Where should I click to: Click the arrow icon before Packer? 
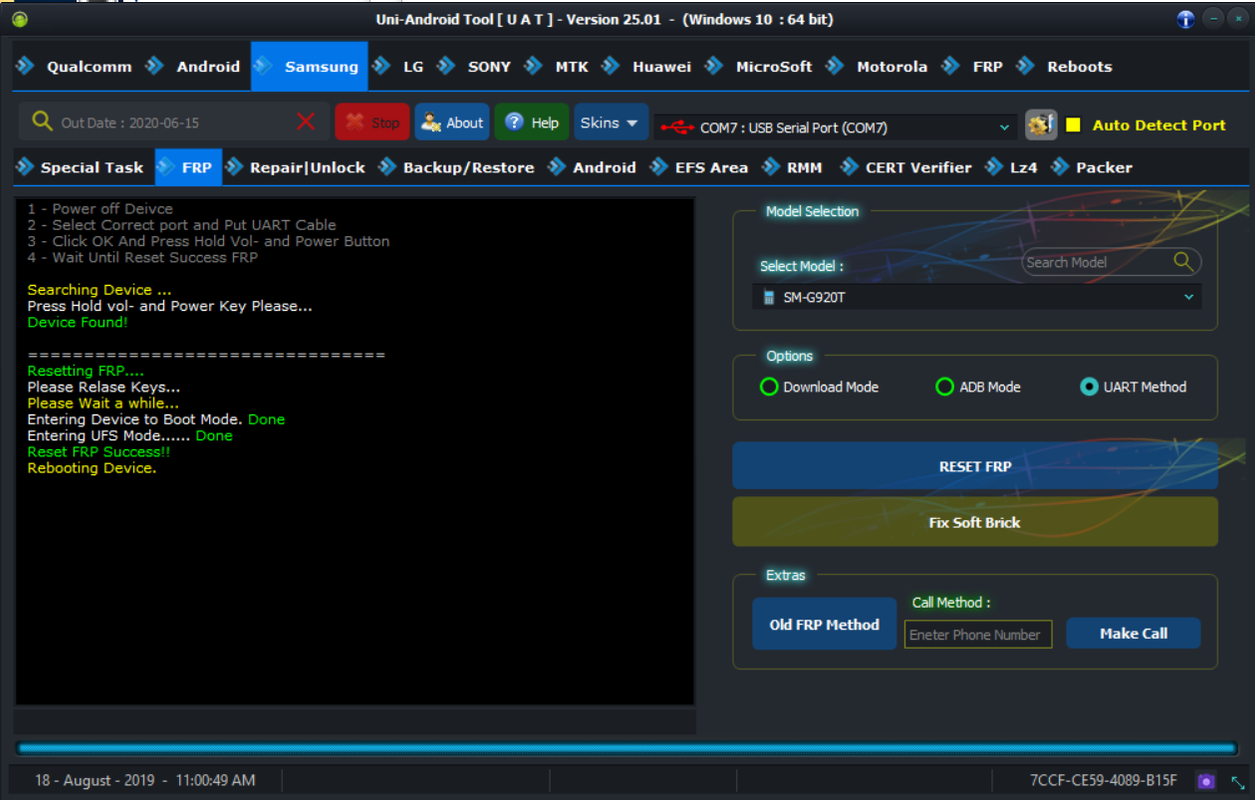point(1061,167)
